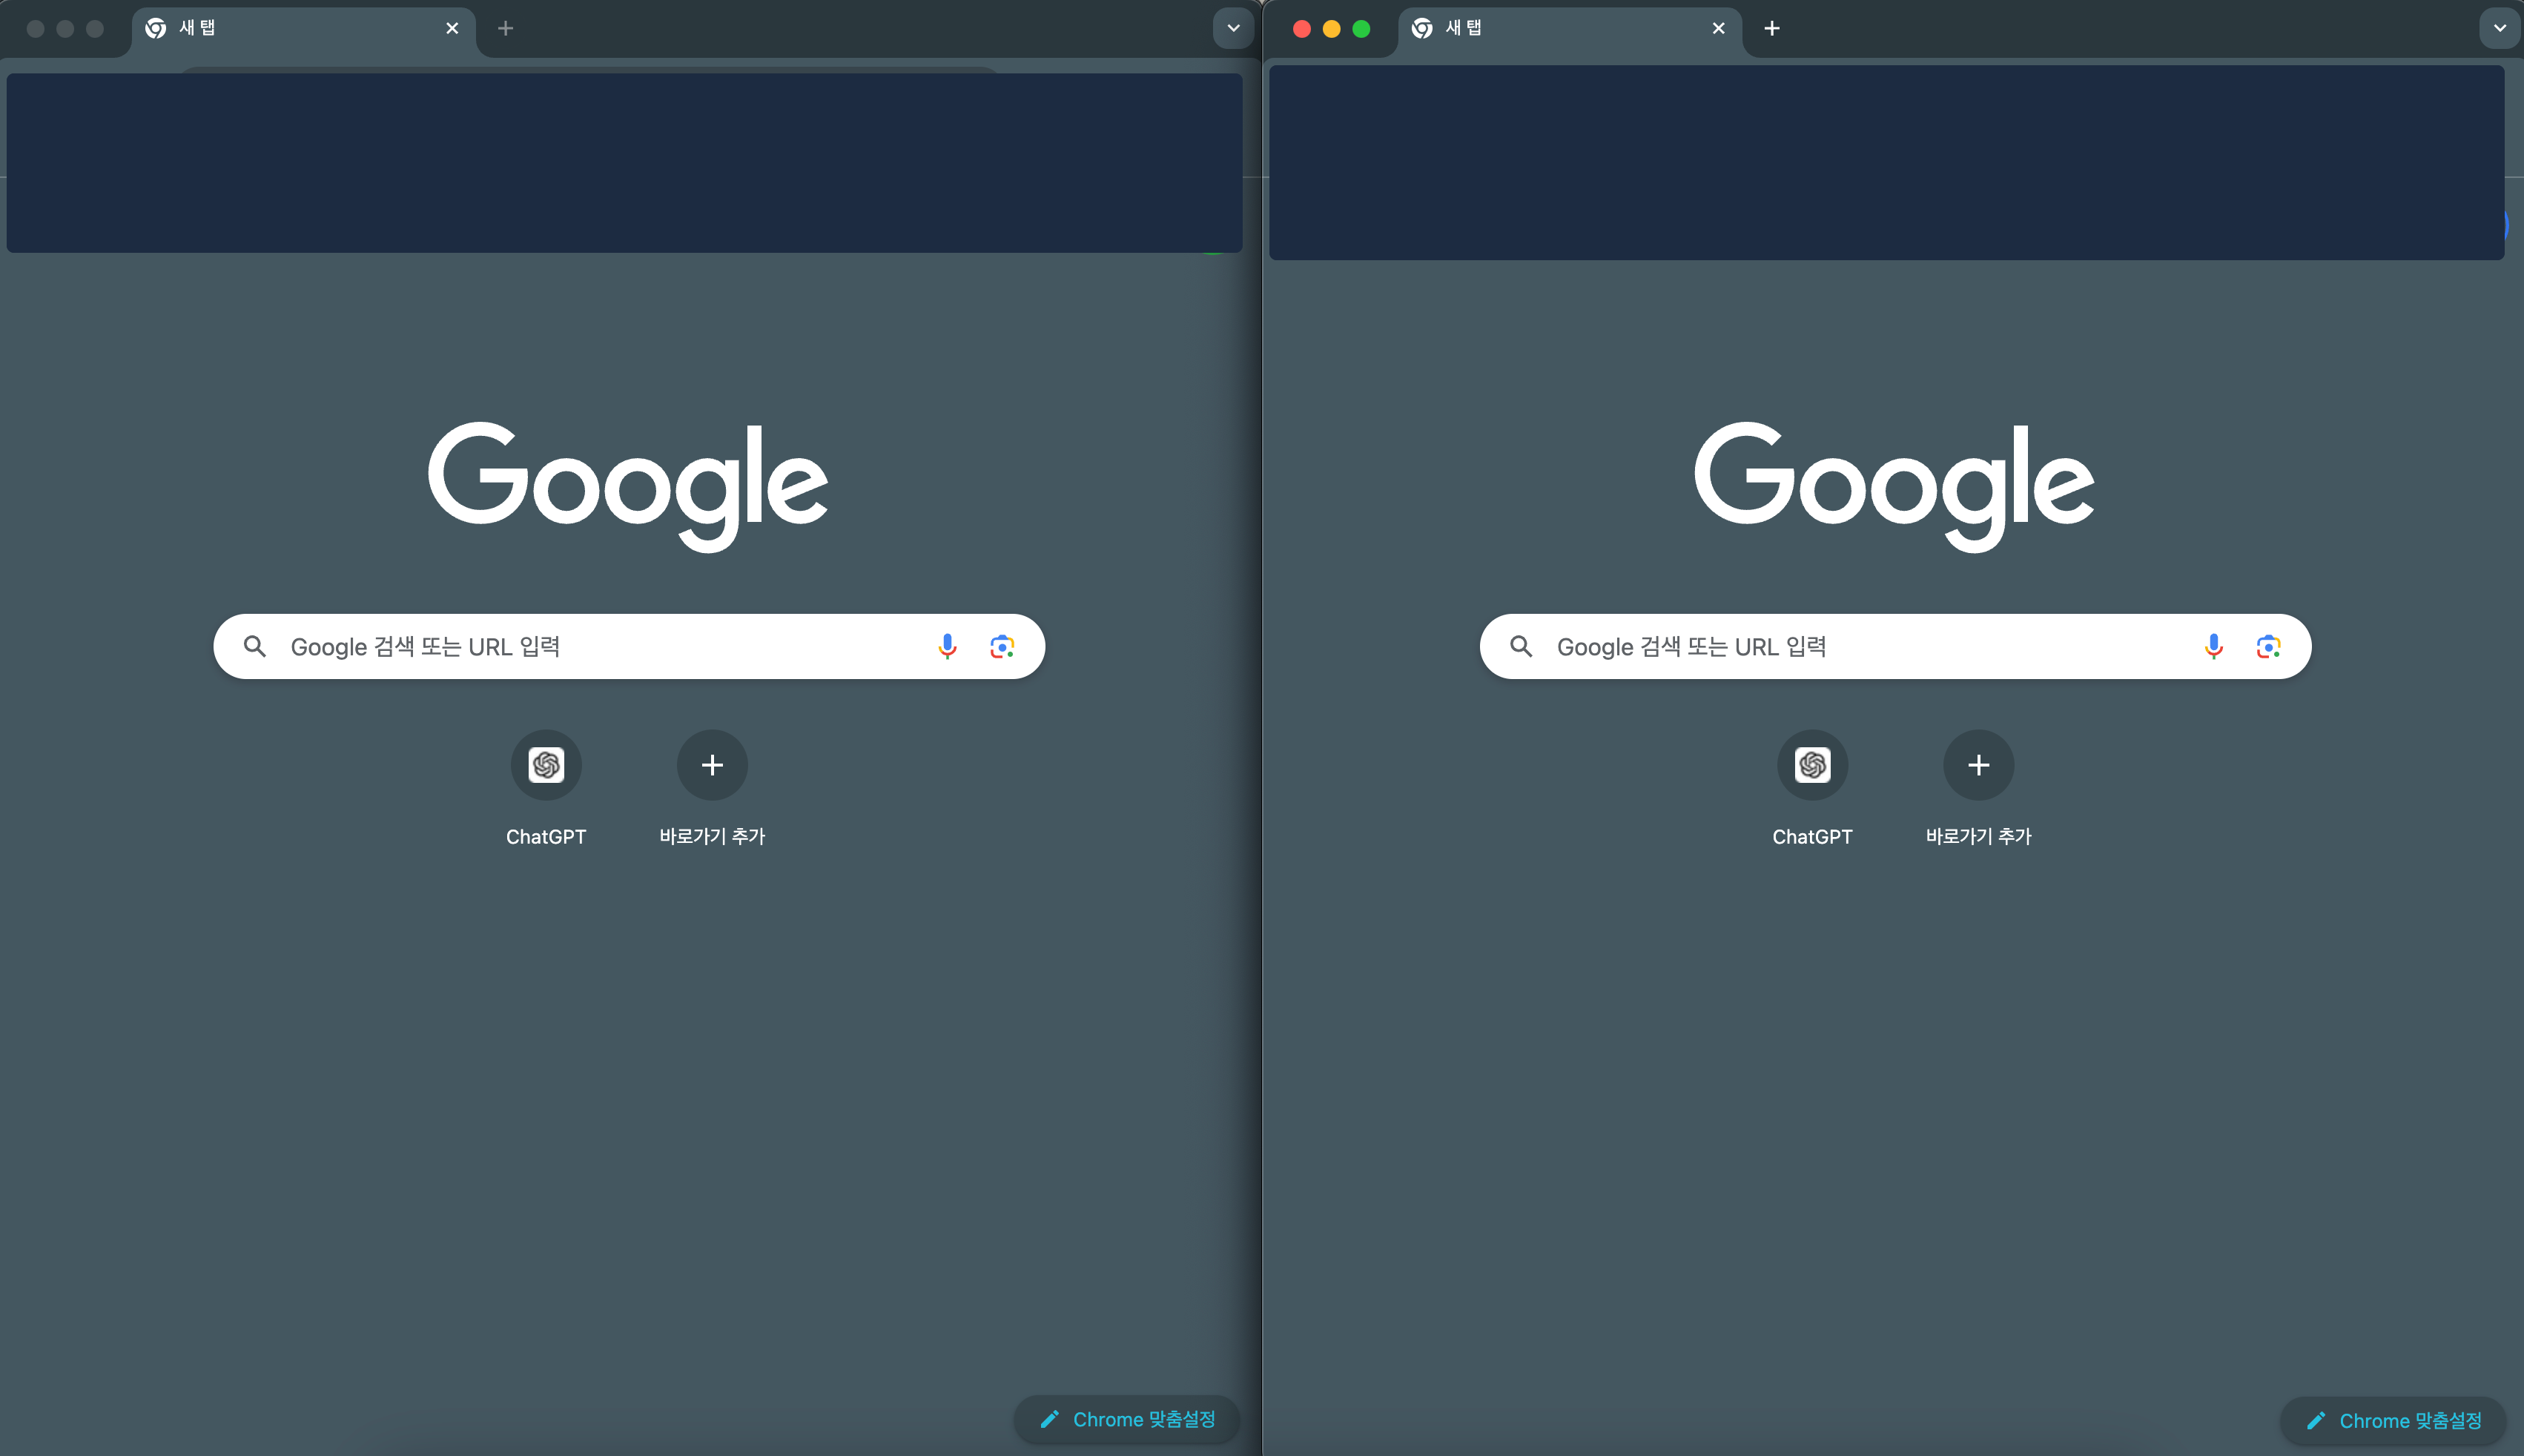
Task: Open new tab with plus in right window
Action: click(1772, 28)
